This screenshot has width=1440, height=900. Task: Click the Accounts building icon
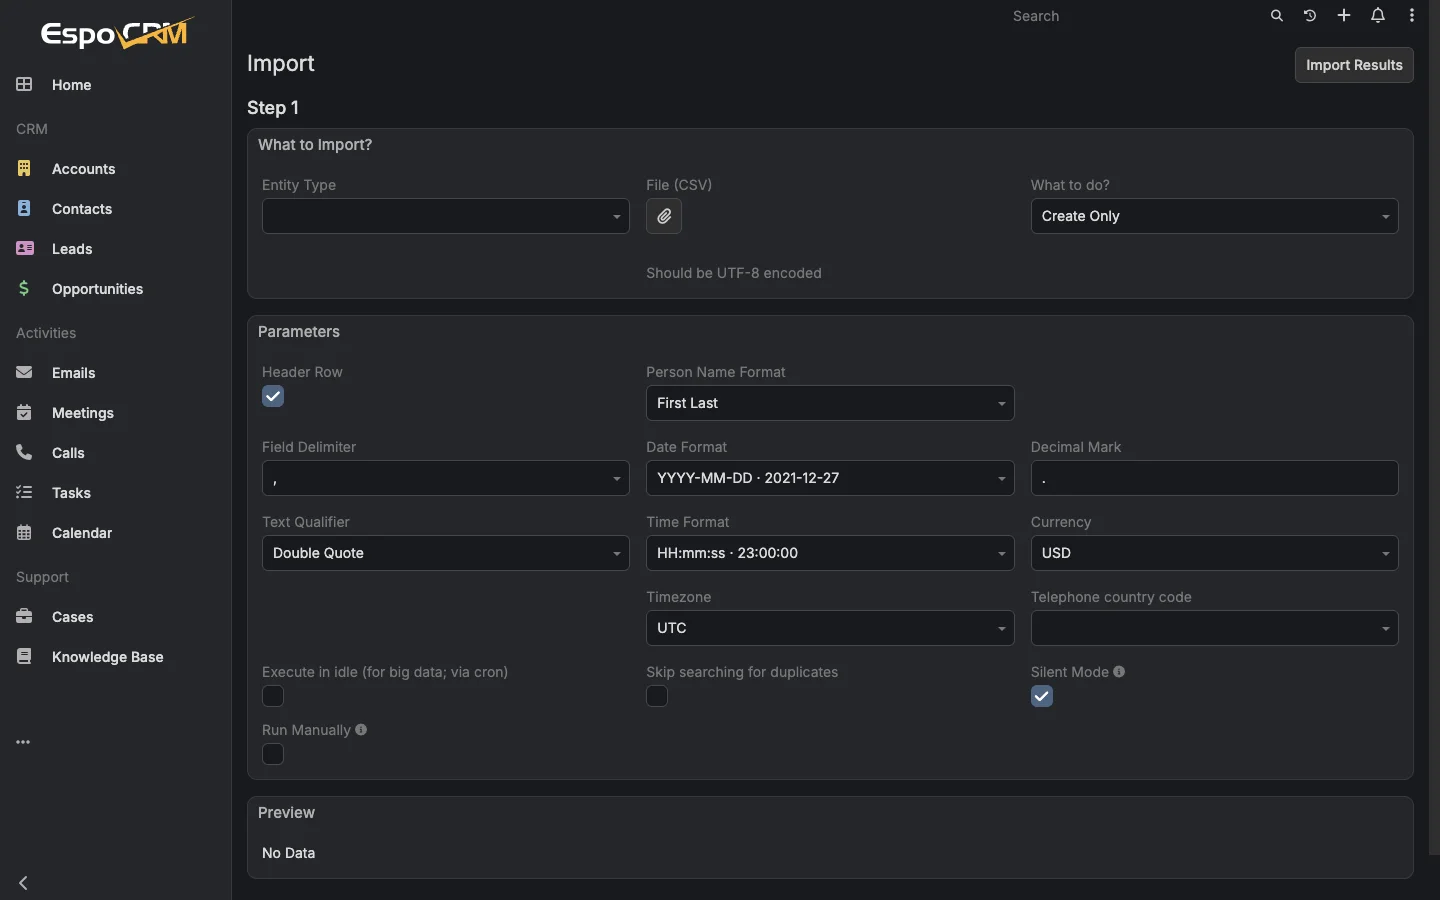(x=24, y=169)
